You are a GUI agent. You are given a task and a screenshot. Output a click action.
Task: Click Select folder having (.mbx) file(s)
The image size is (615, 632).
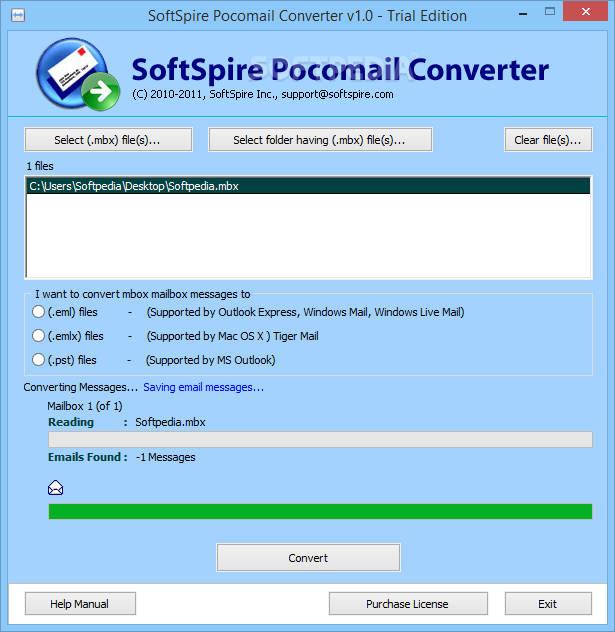(x=320, y=140)
